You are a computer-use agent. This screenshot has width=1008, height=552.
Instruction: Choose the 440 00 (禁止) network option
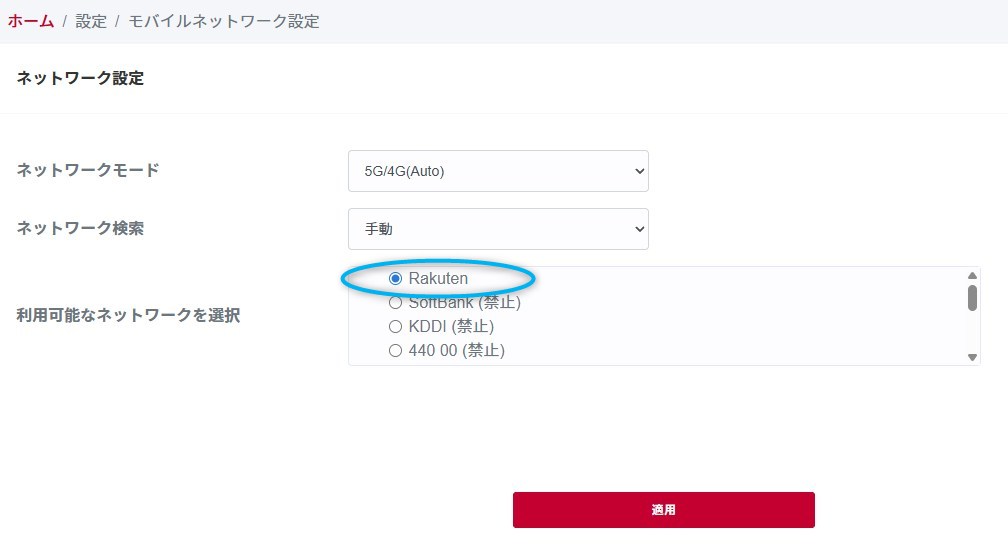(395, 350)
